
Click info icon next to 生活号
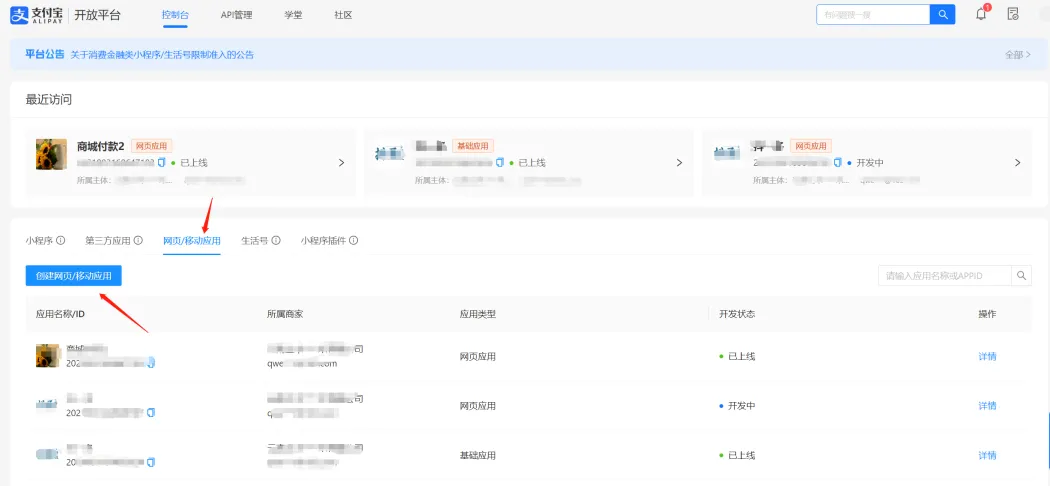276,241
